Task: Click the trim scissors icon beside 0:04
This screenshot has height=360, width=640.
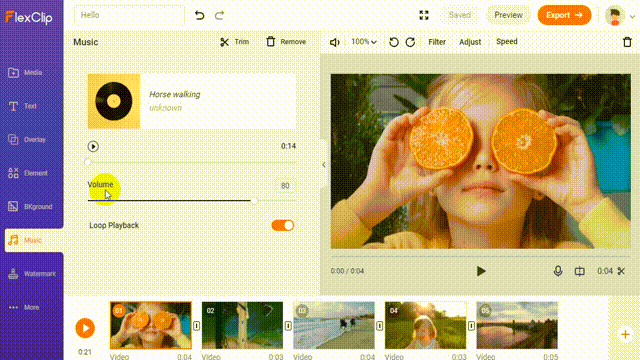Action: coord(621,271)
